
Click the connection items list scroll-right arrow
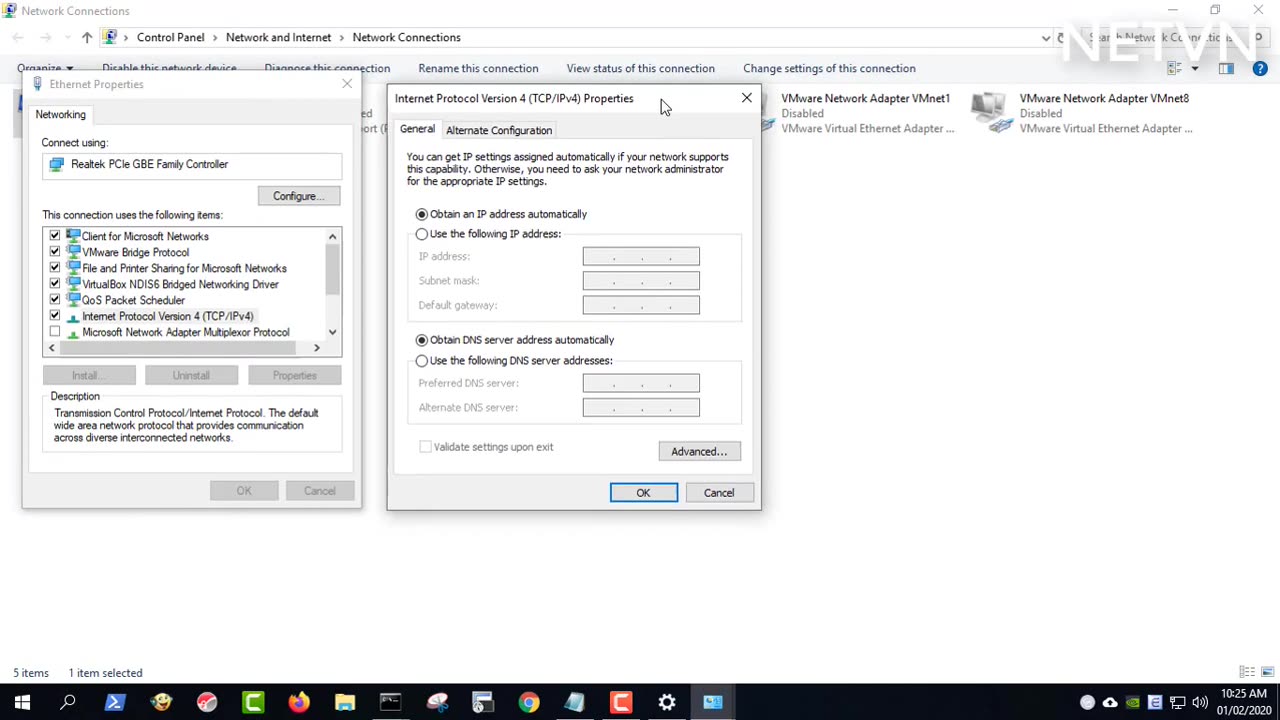pyautogui.click(x=317, y=348)
